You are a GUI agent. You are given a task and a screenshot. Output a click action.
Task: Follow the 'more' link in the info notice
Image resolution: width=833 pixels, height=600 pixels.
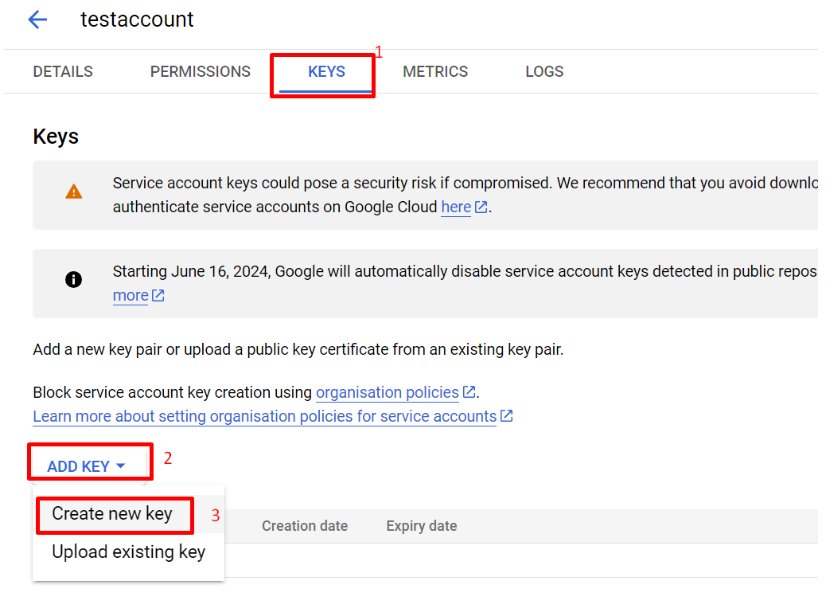click(130, 296)
